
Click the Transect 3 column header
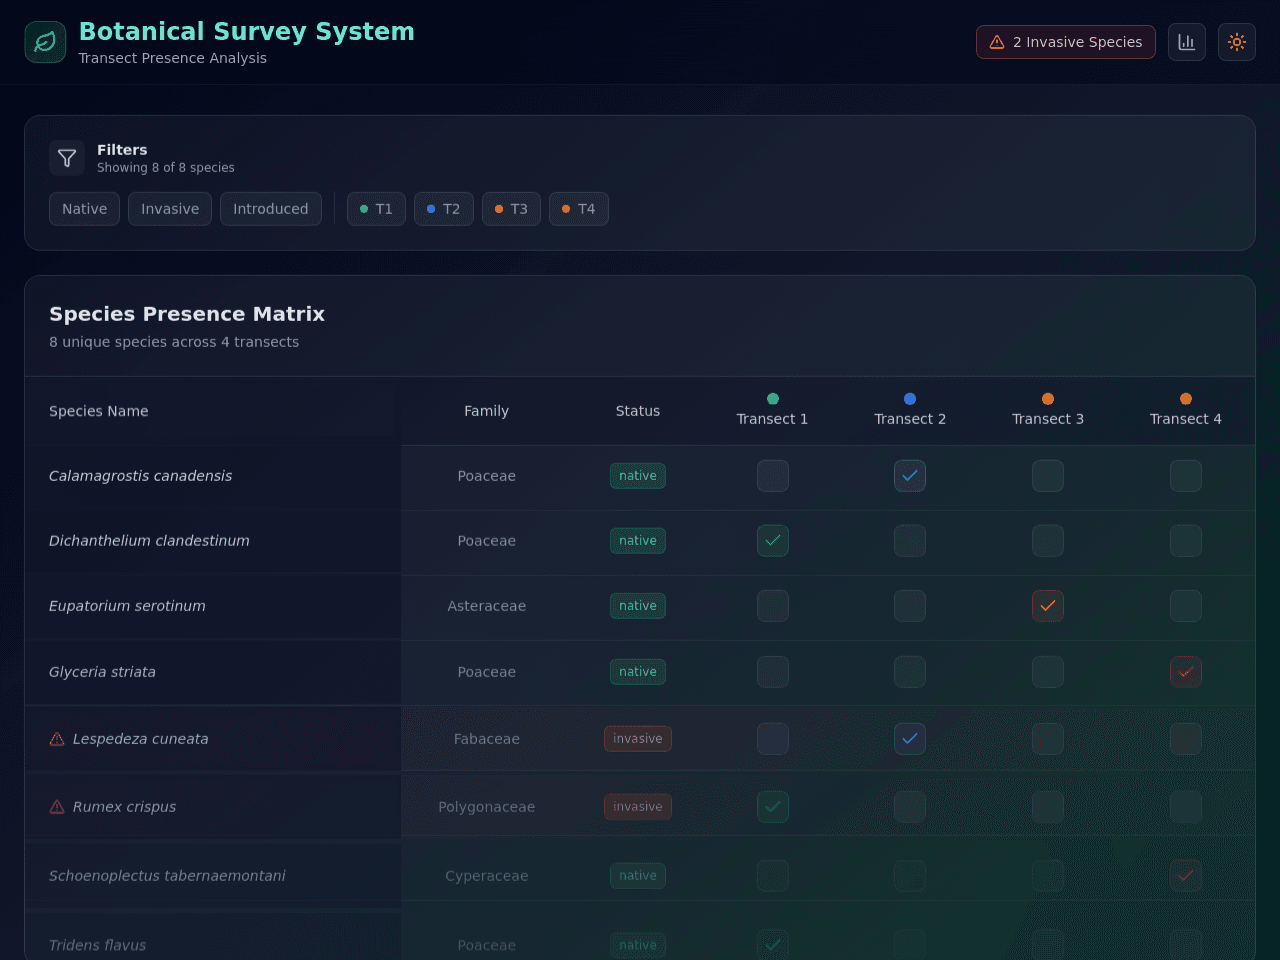pos(1048,410)
